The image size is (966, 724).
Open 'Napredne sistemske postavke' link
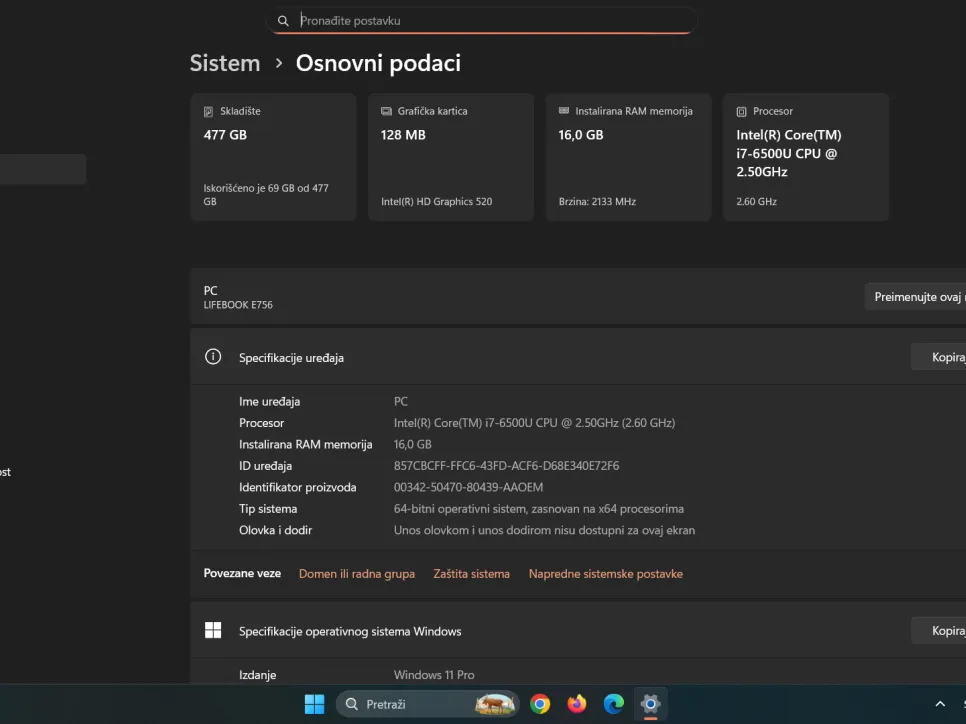(x=606, y=574)
